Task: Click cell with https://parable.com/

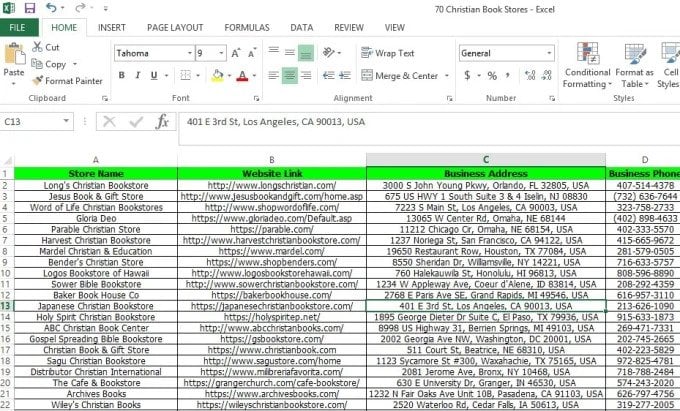Action: point(272,229)
